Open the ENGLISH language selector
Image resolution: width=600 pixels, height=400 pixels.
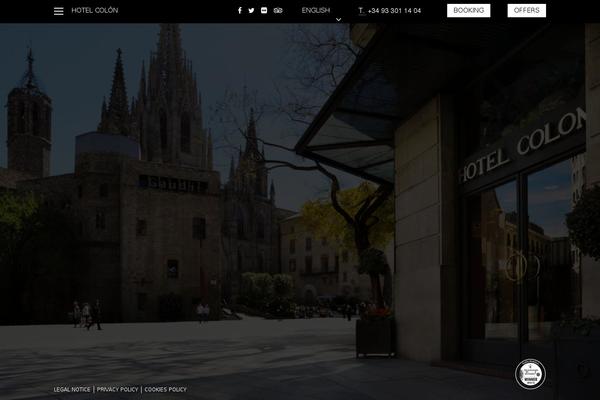click(x=316, y=10)
